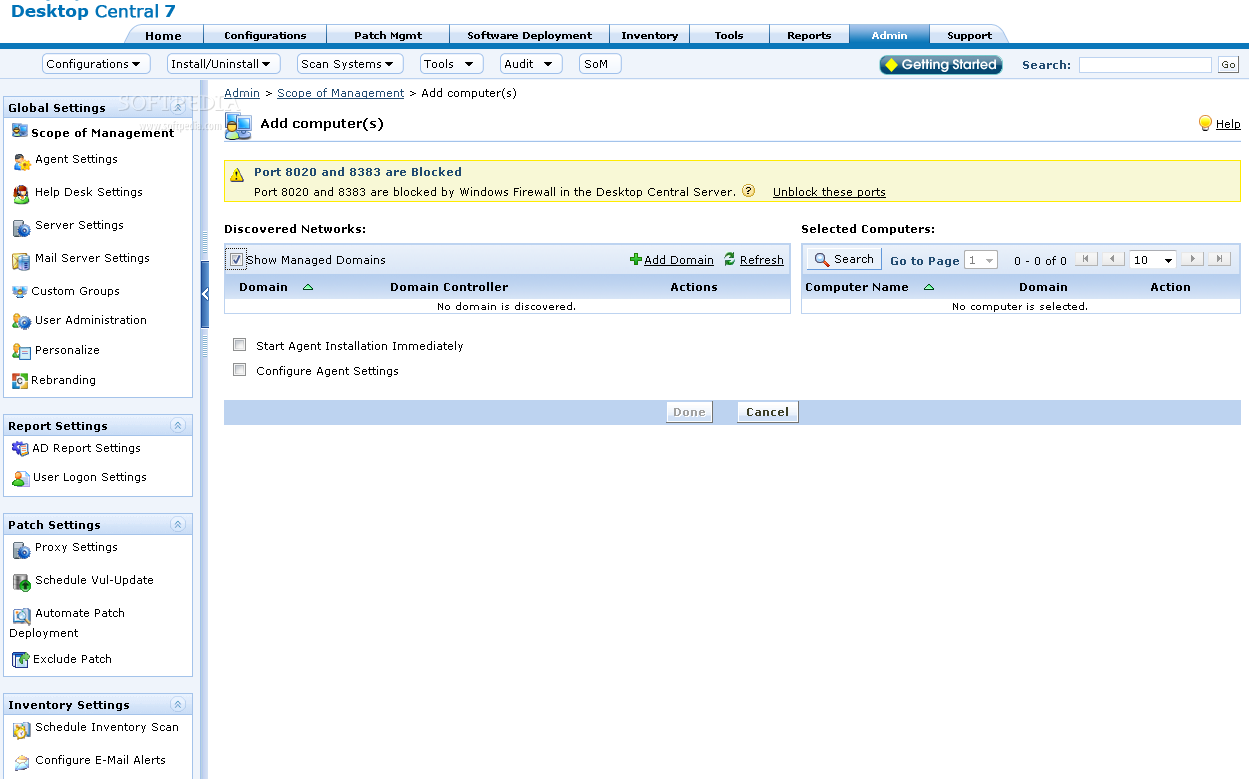Viewport: 1249px width, 779px height.
Task: Open the Configurations toolbar dropdown
Action: pos(96,64)
